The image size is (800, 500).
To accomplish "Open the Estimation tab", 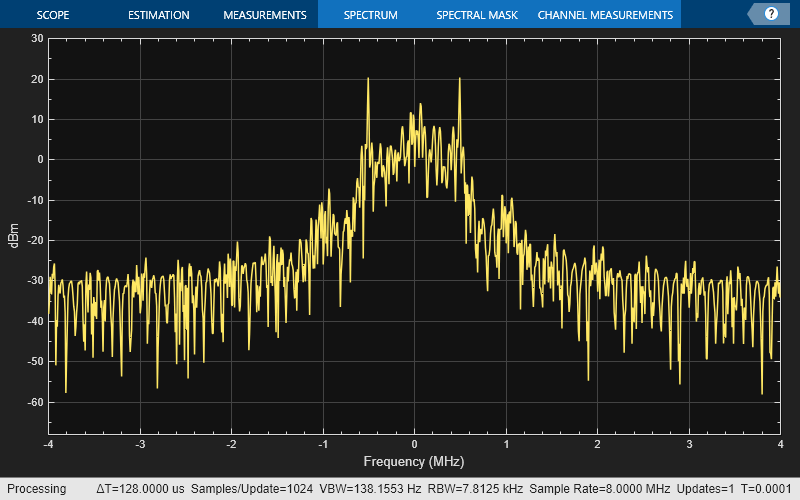I will pyautogui.click(x=158, y=15).
